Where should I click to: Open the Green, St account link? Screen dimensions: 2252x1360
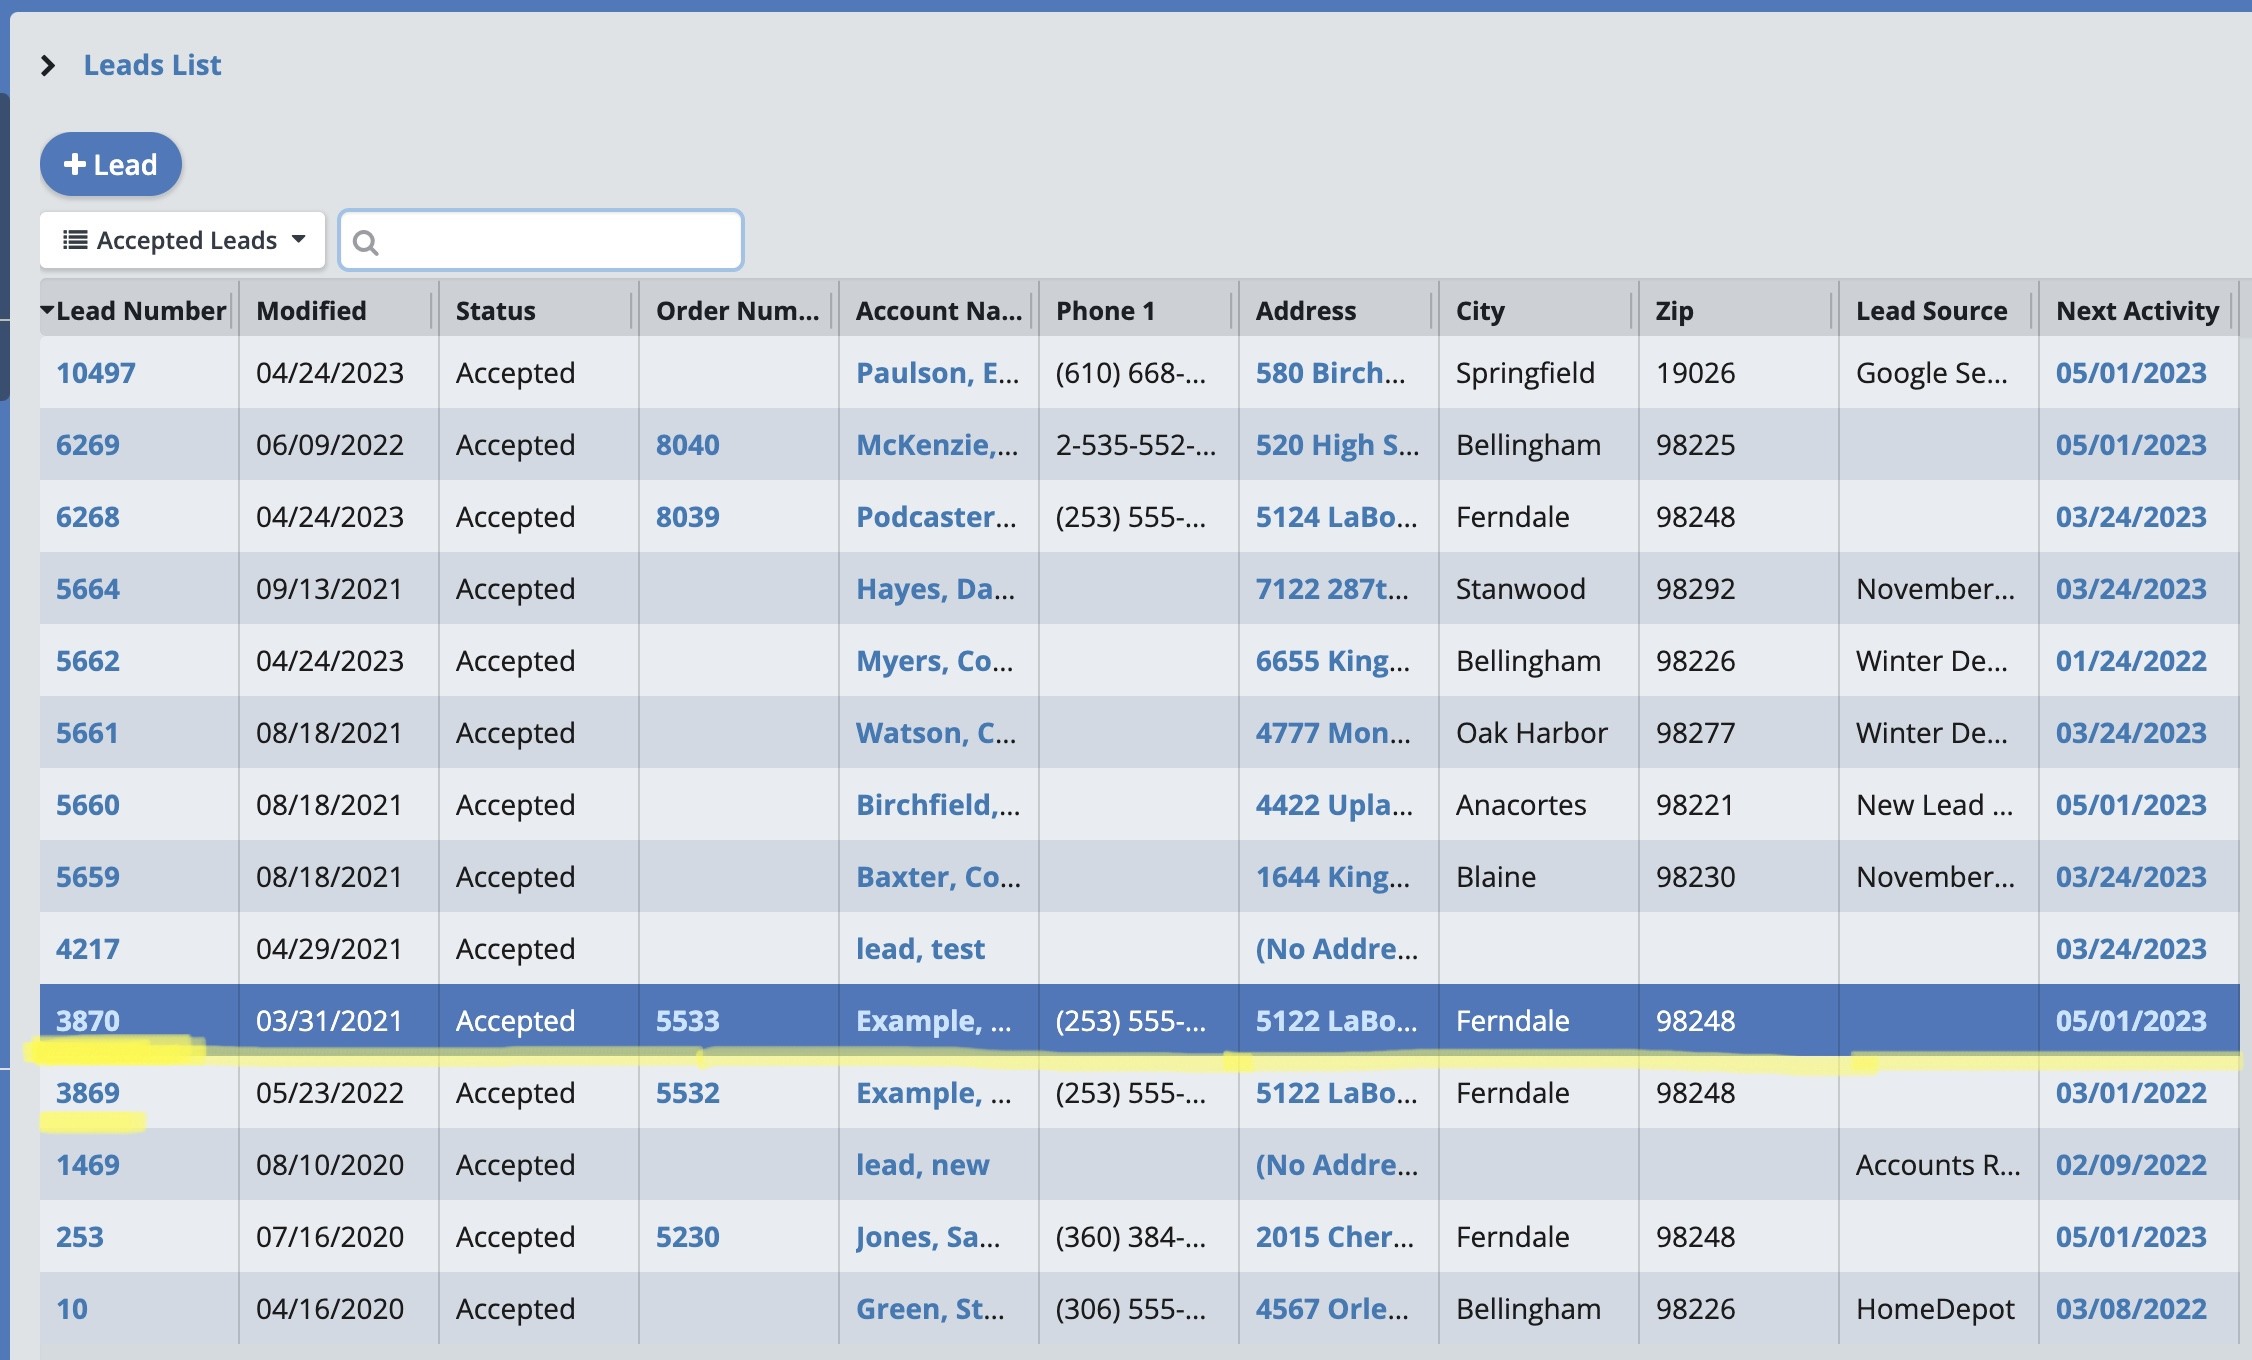(x=929, y=1309)
